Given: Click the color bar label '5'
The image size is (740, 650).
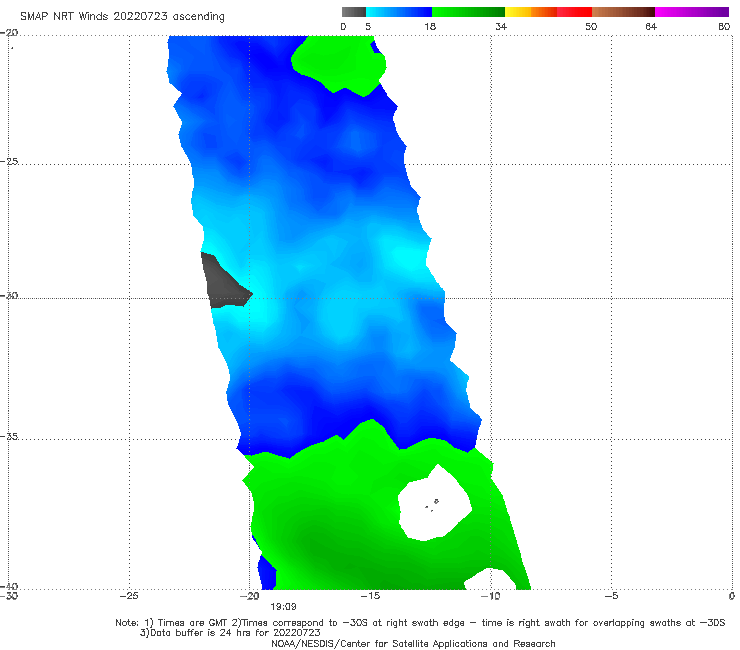Looking at the screenshot, I should point(368,26).
